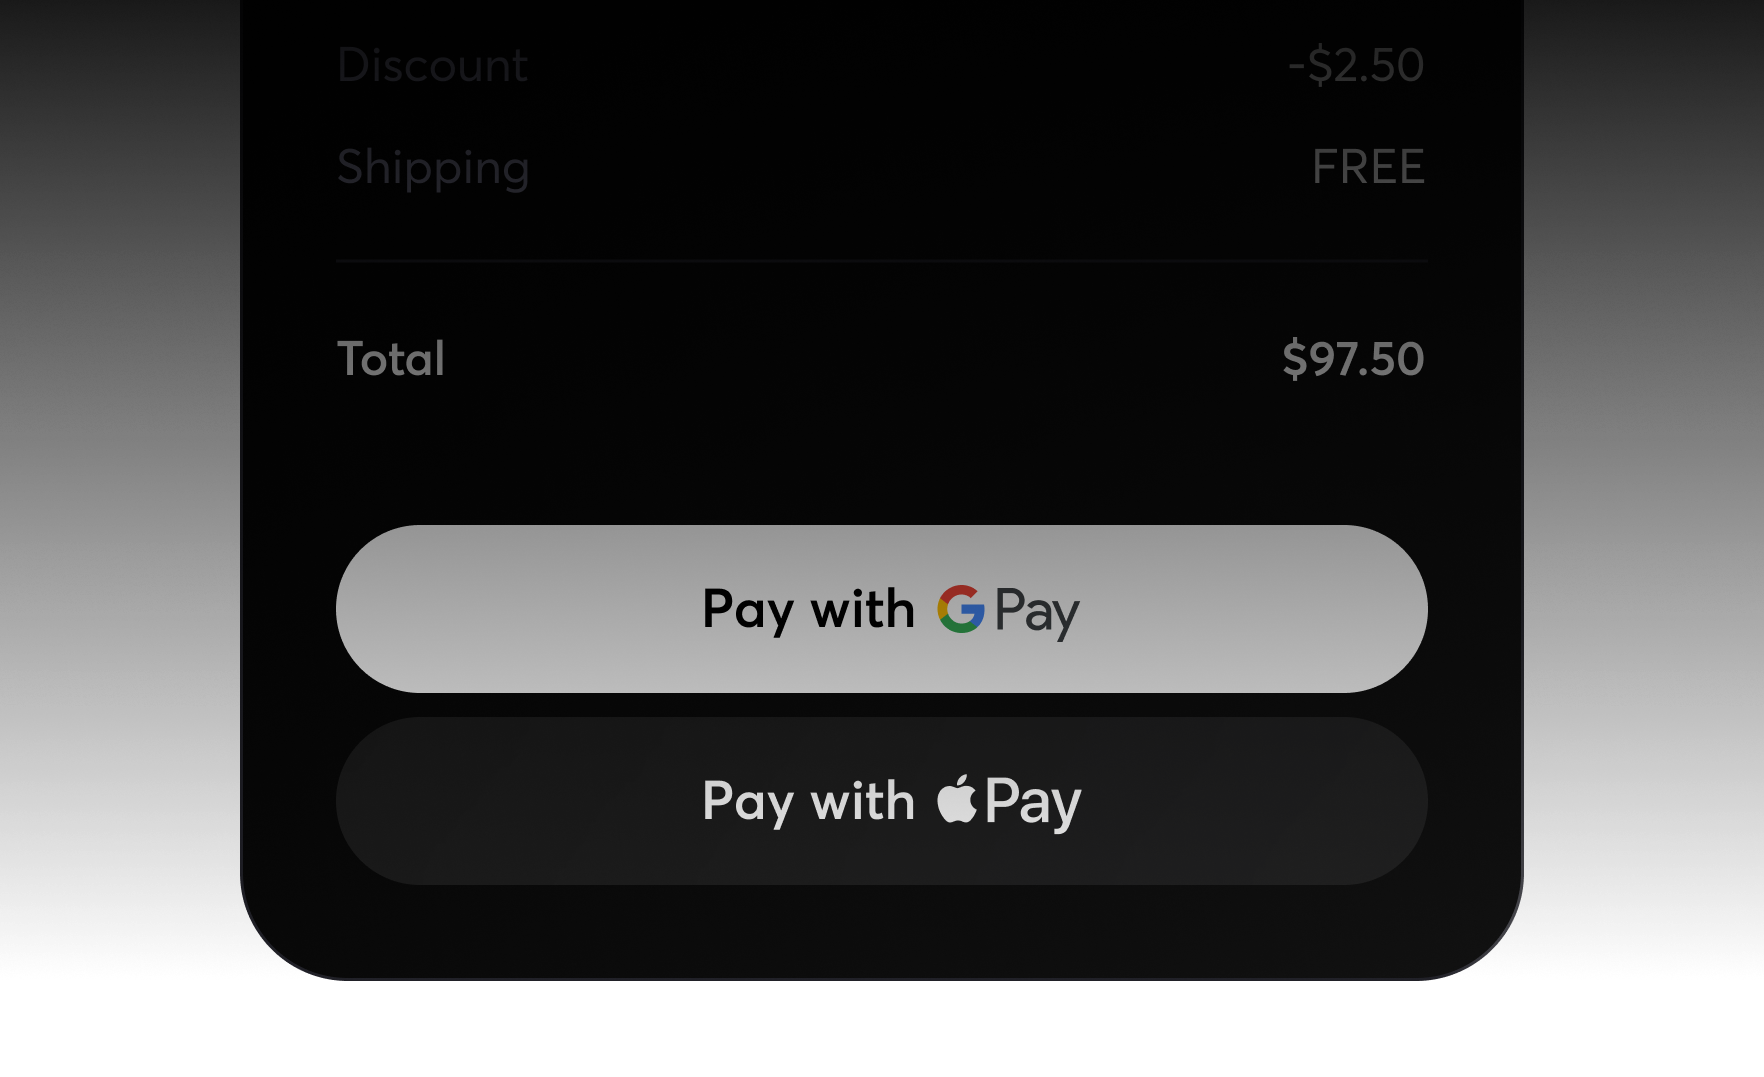Click dark card area below Apple Pay button

(x=882, y=930)
